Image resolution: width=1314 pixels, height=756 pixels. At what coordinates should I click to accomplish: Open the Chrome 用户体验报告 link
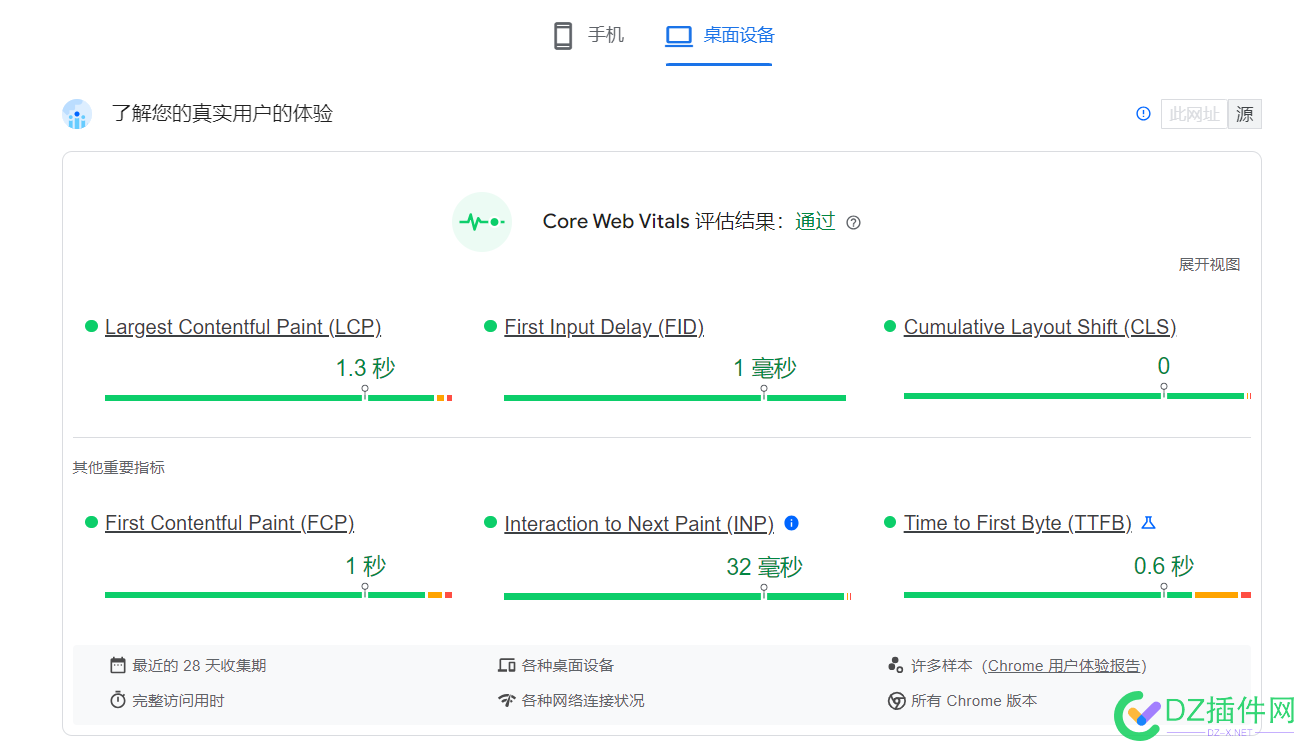1064,666
